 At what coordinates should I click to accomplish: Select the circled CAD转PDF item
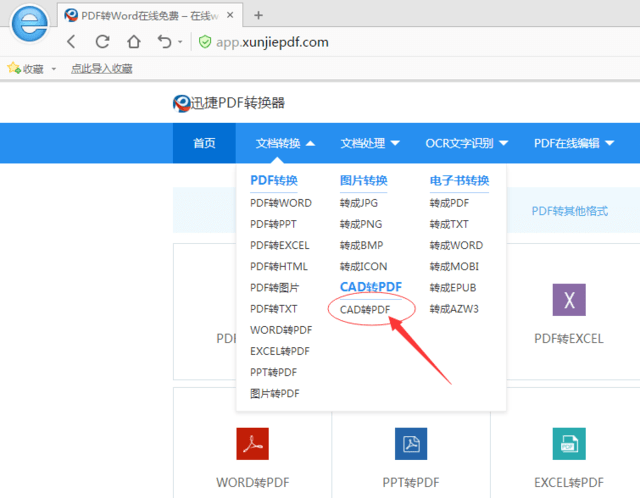click(365, 310)
